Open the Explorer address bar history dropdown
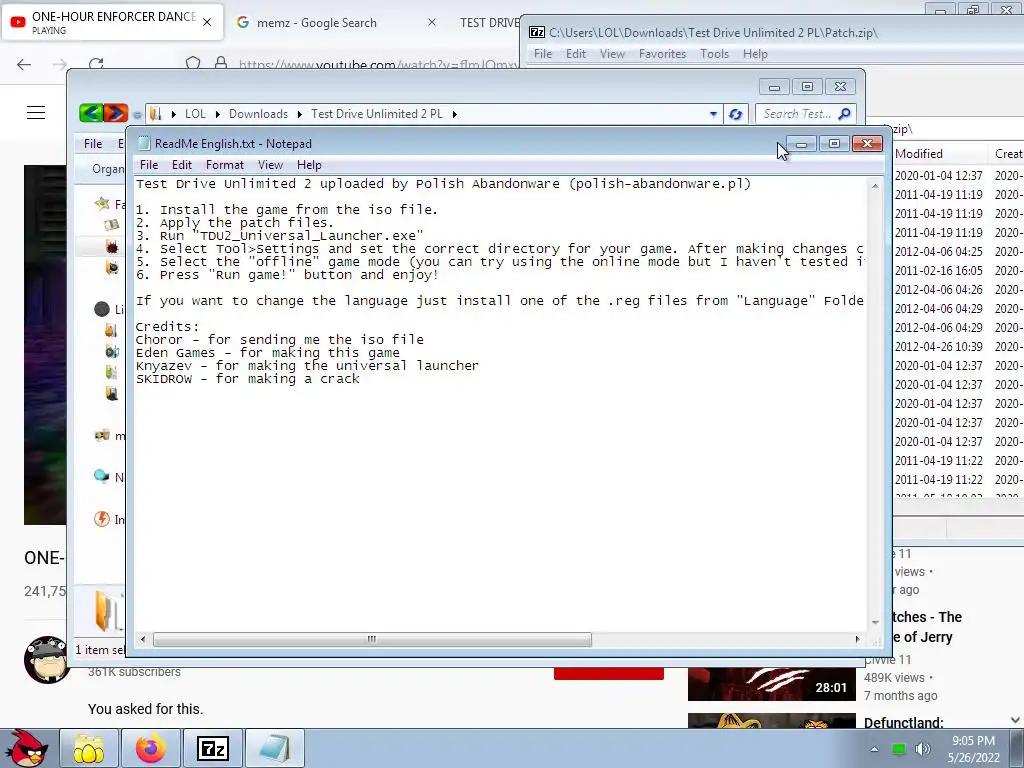 click(x=713, y=114)
